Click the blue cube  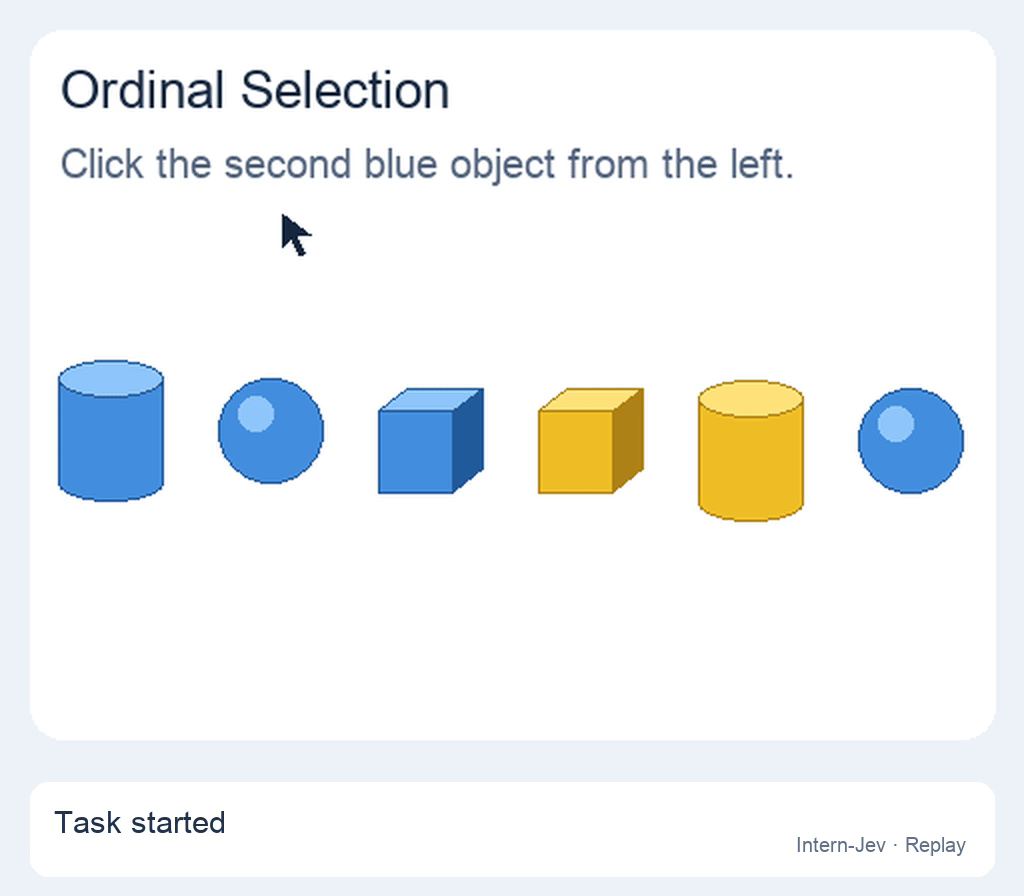pos(431,441)
